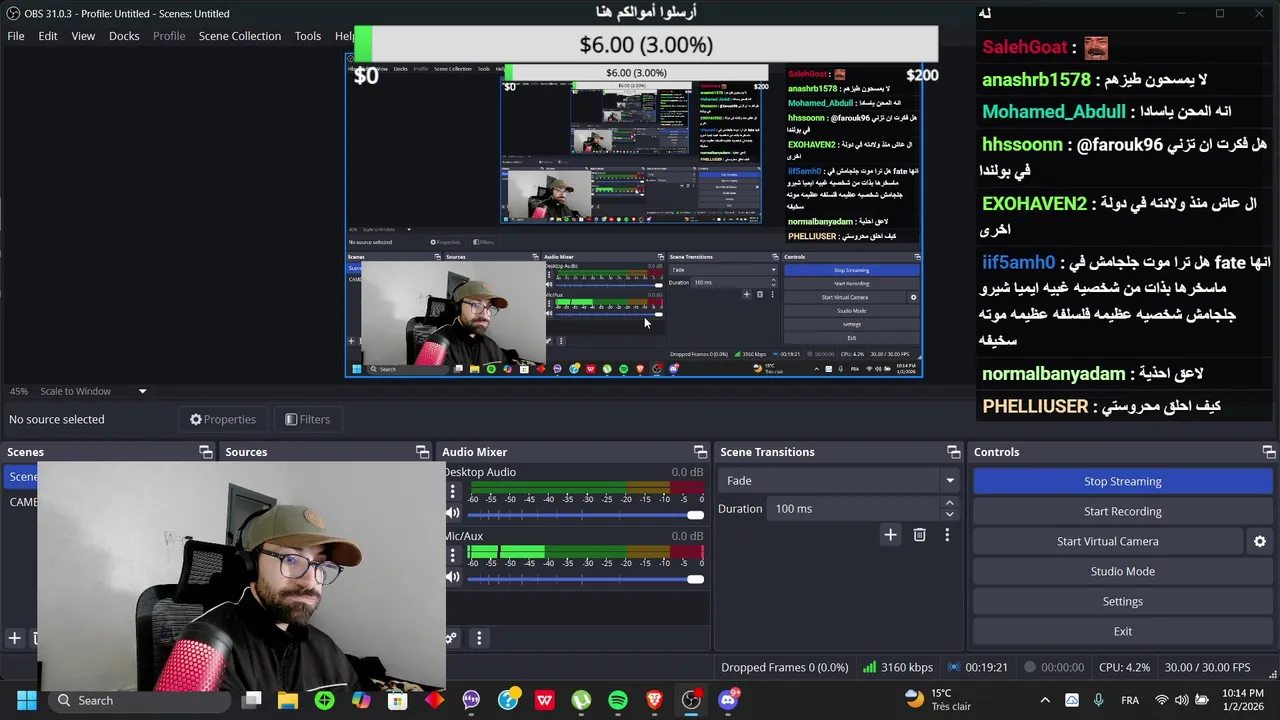Open Advanced Audio Properties gear icon

tap(452, 638)
